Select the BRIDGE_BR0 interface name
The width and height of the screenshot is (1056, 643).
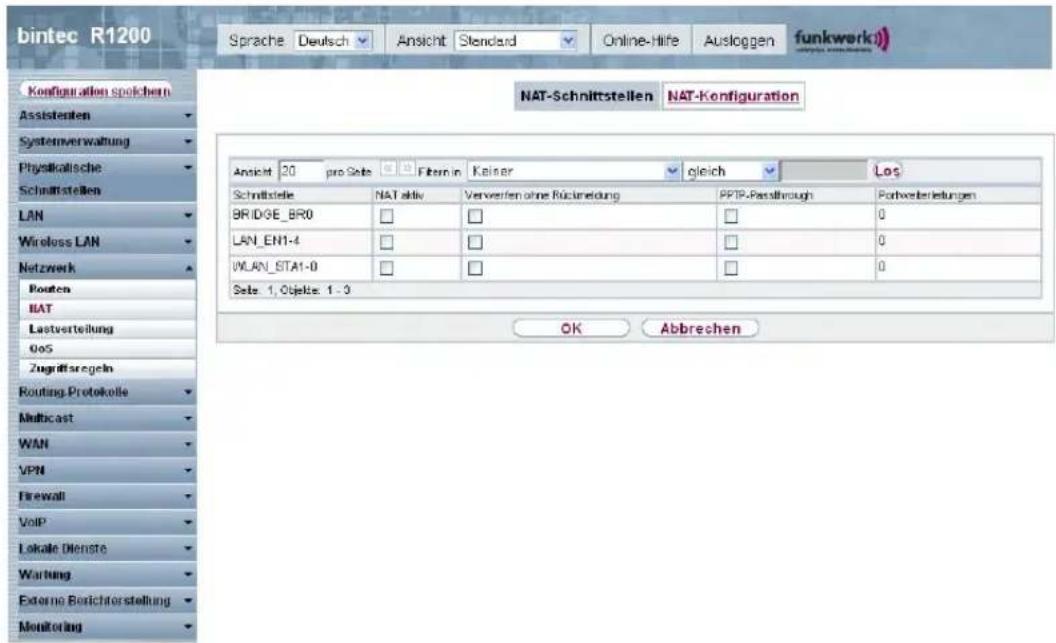point(273,215)
